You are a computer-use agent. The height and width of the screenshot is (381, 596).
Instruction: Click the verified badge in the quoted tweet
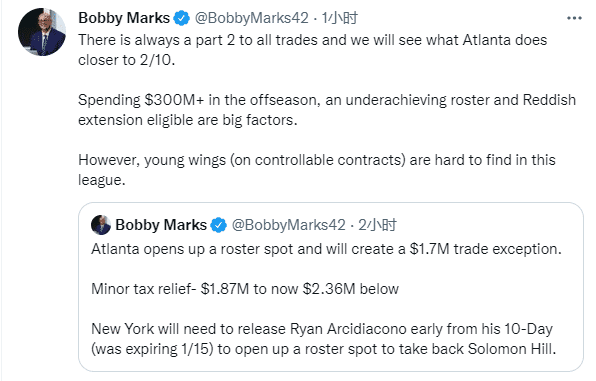219,225
